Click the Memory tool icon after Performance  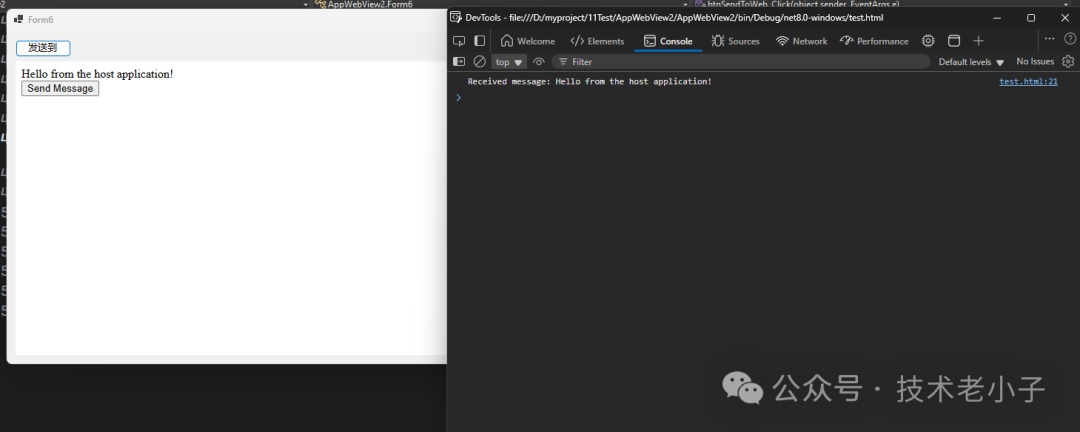(x=928, y=41)
